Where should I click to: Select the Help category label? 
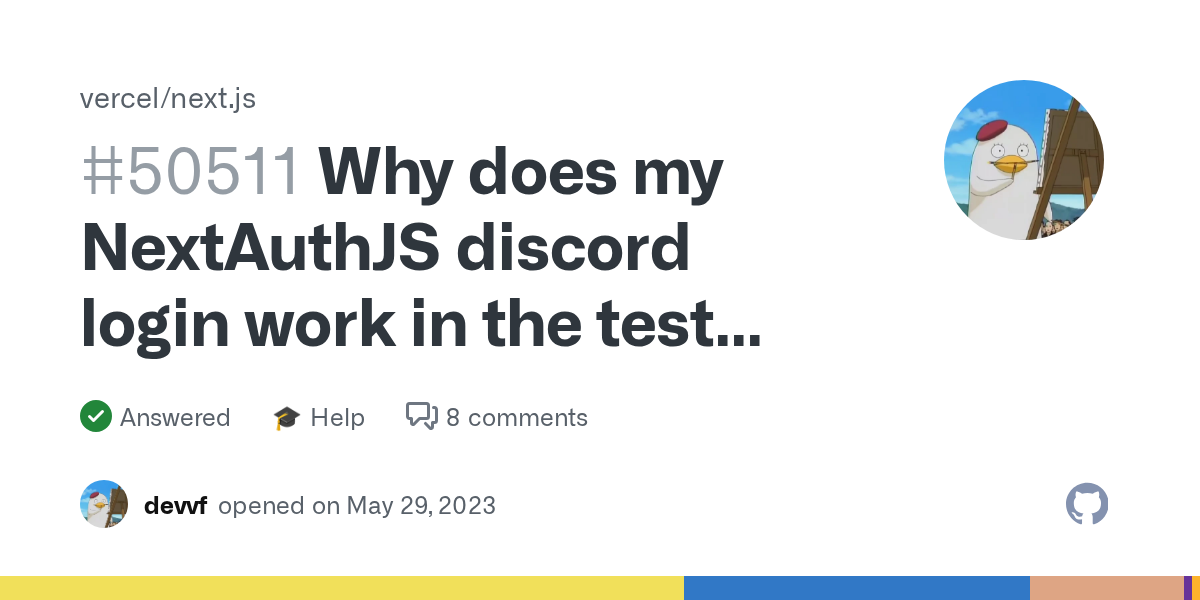pyautogui.click(x=337, y=418)
